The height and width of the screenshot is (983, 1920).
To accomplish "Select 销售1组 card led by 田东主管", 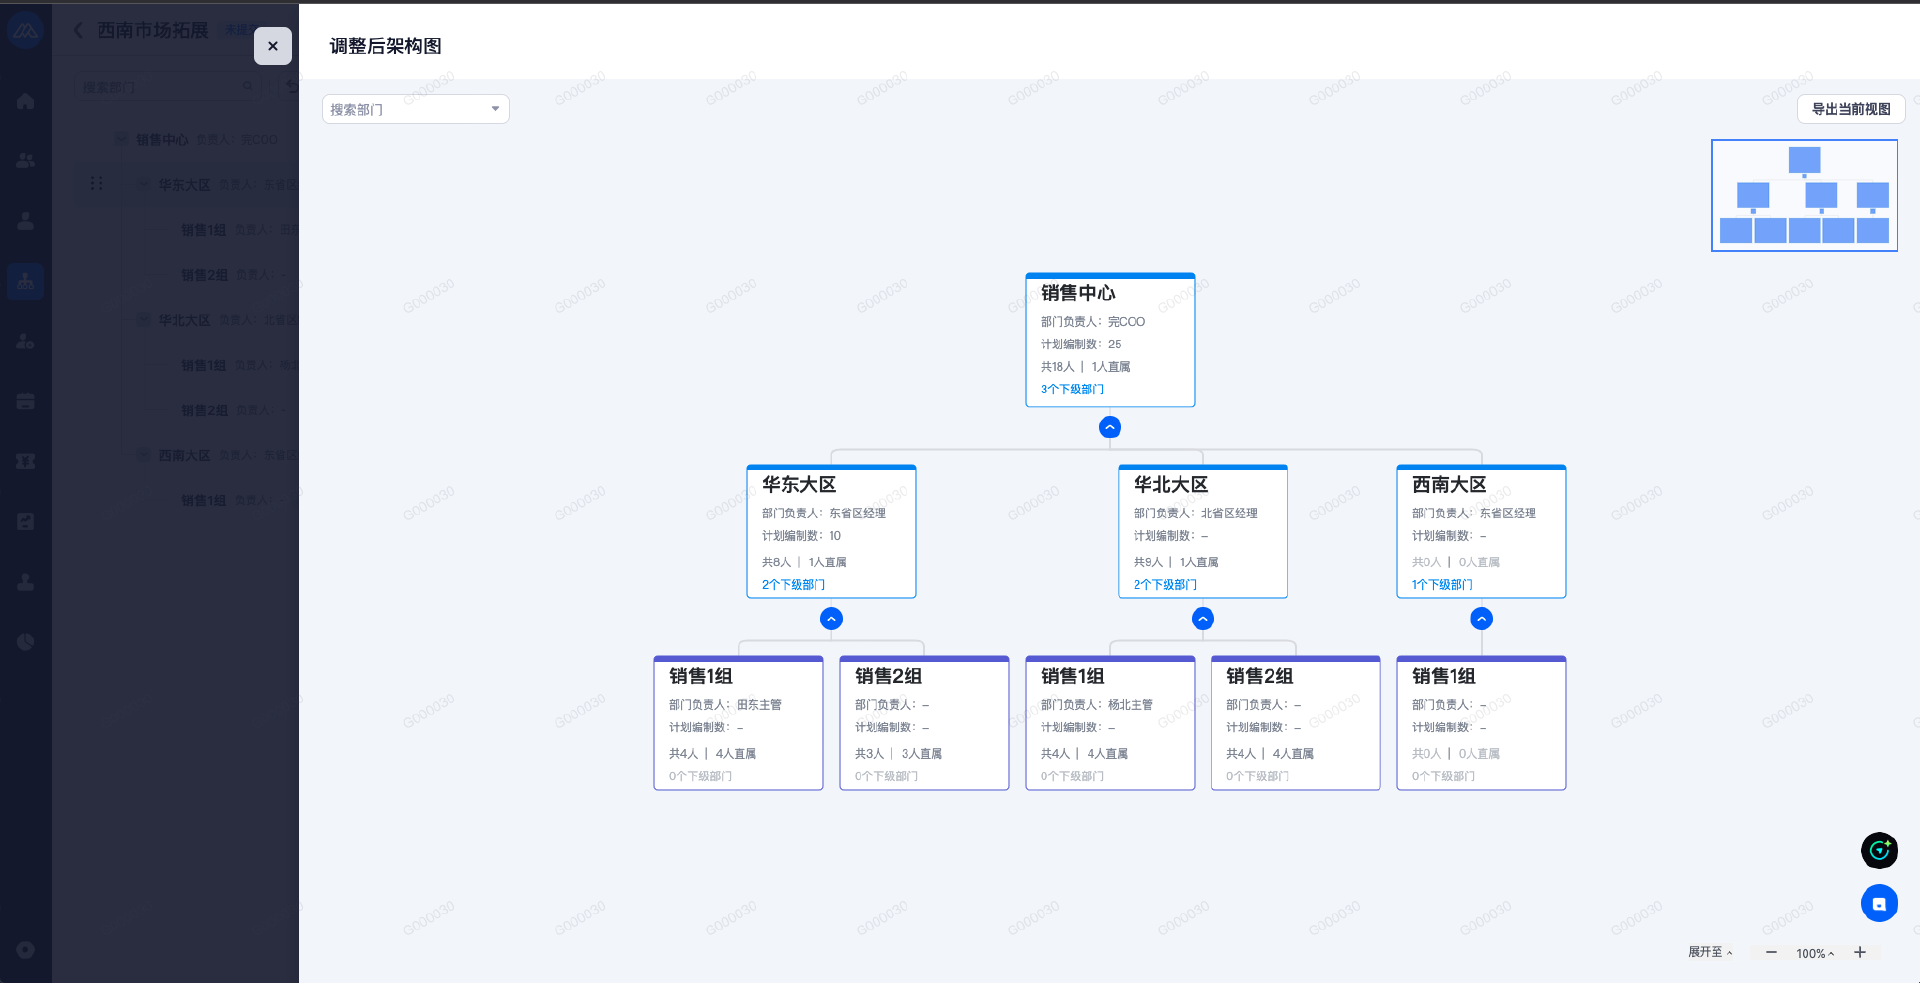I will (738, 723).
